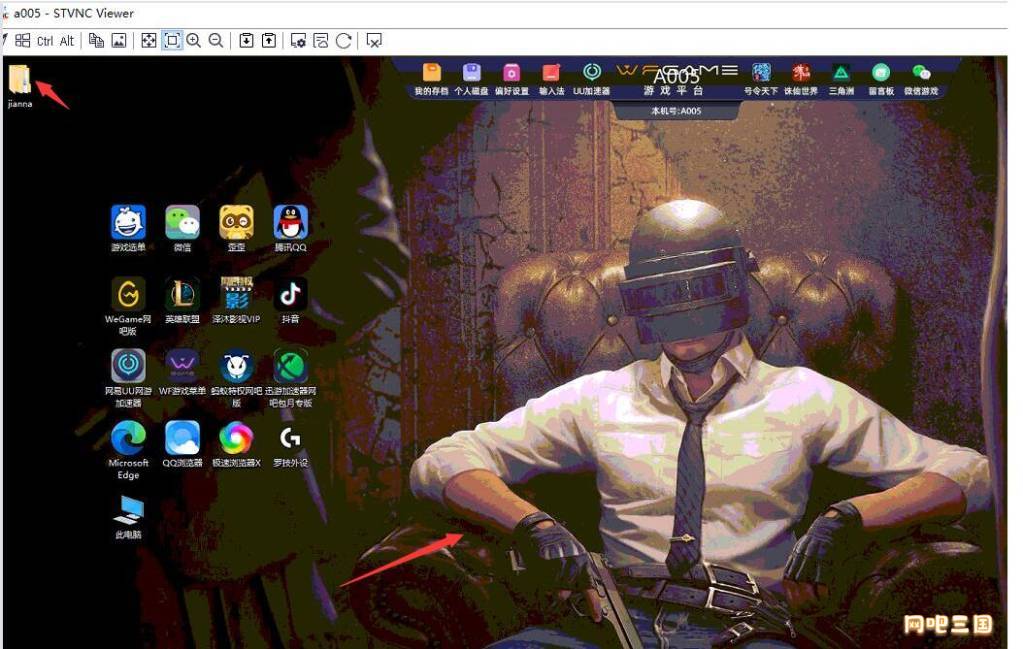Select the 微信 desktop icon
1023x649 pixels.
(x=182, y=228)
